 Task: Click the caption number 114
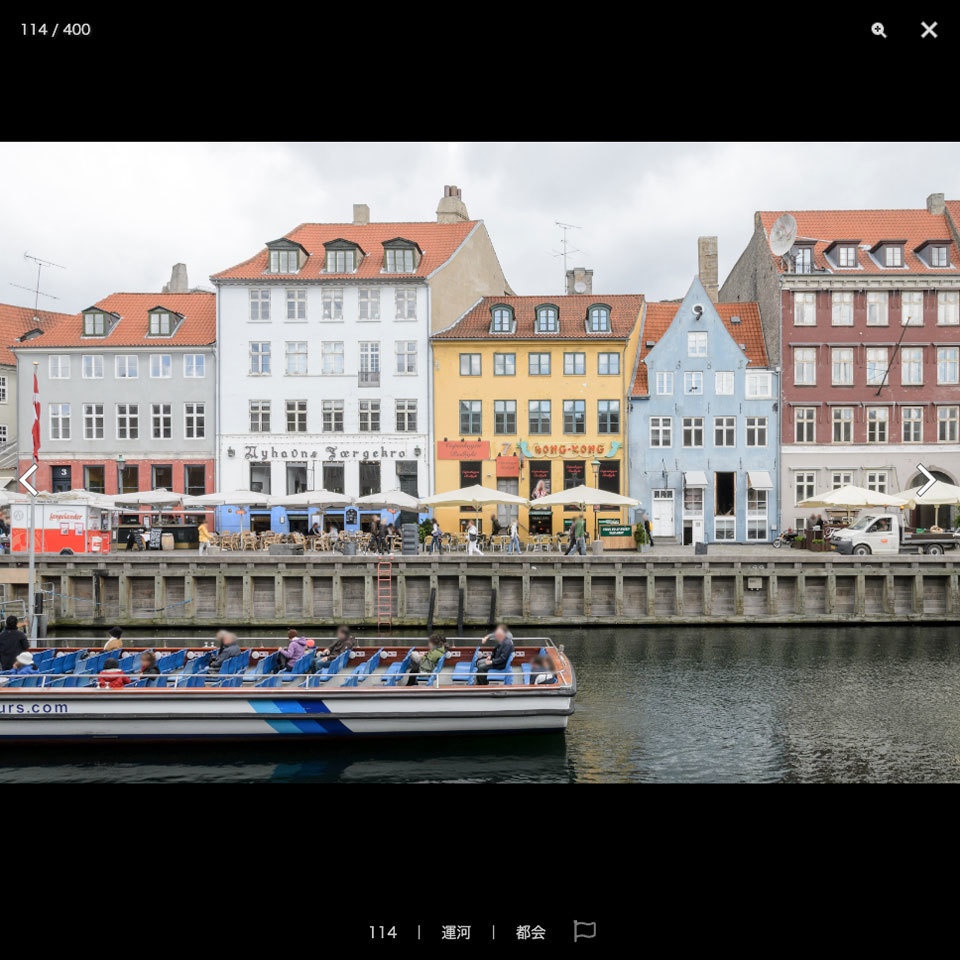coord(383,932)
